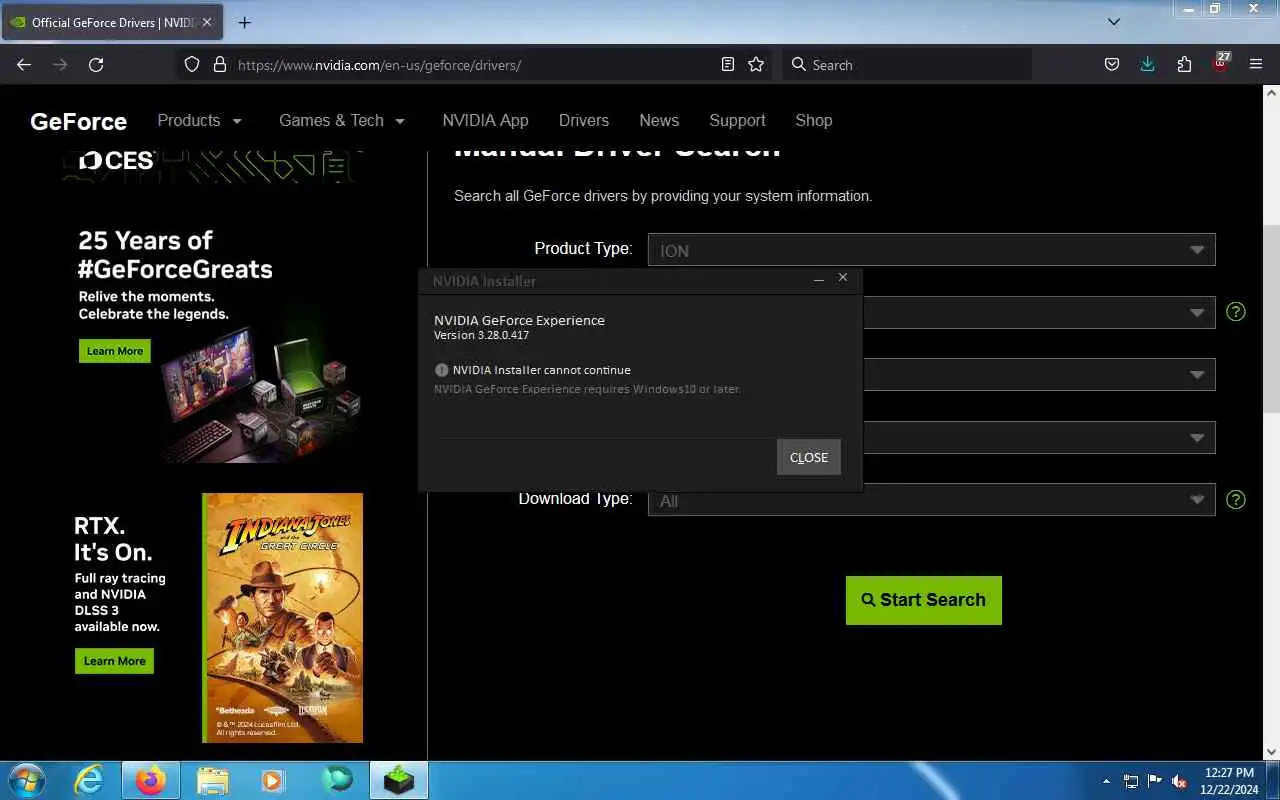Viewport: 1280px width, 800px height.
Task: Toggle reader view icon in address bar
Action: [x=728, y=64]
